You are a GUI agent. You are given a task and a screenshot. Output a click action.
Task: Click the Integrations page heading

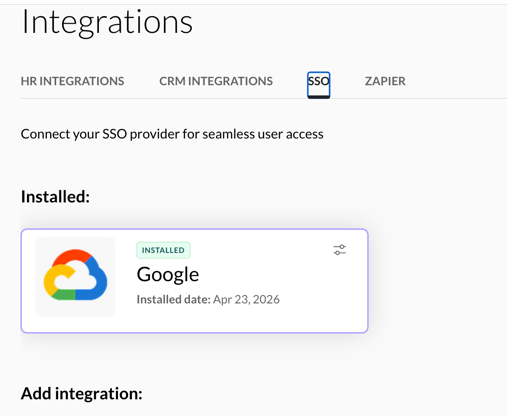pos(107,22)
